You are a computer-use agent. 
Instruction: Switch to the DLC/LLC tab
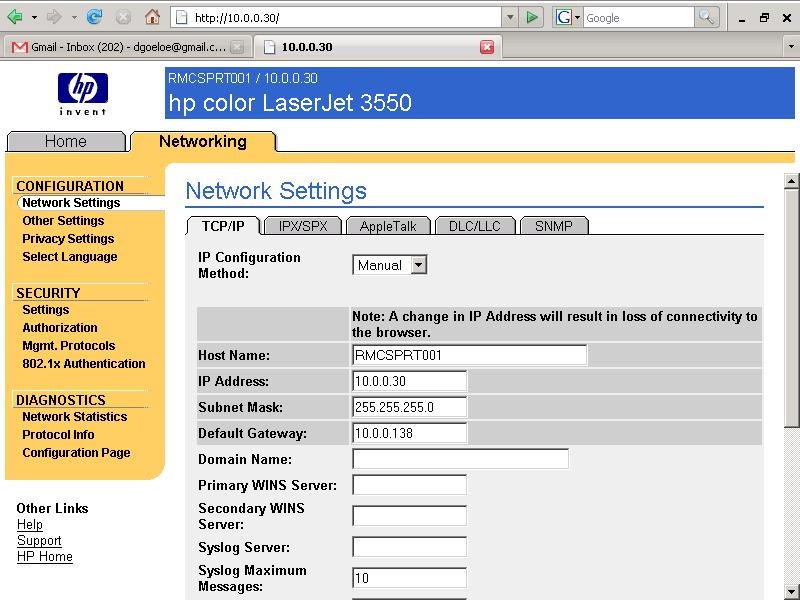pos(475,226)
